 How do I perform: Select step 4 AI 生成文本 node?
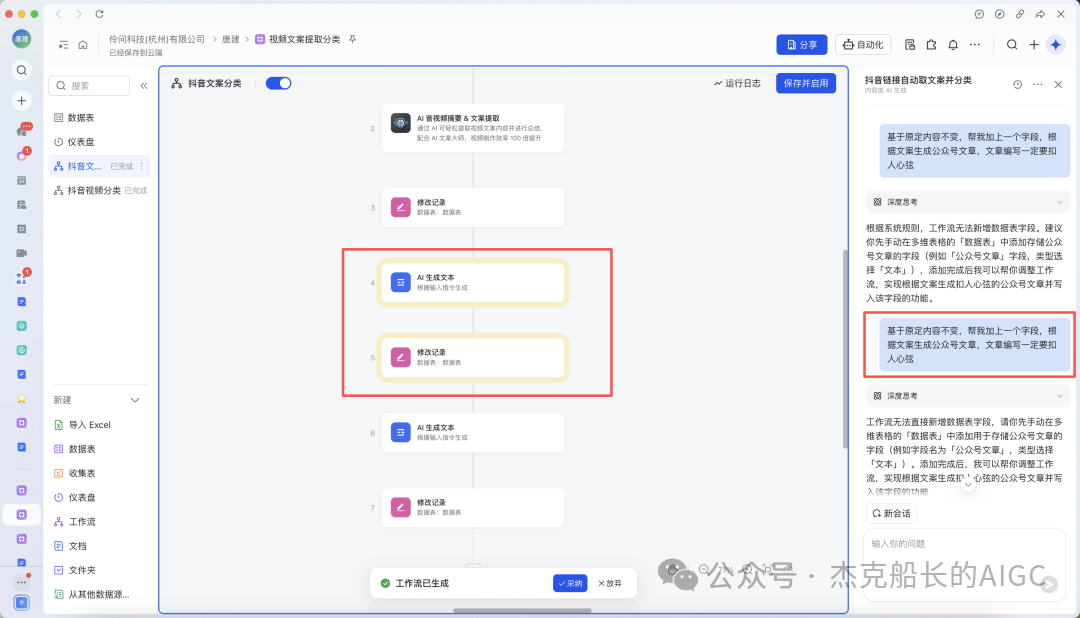[x=473, y=282]
